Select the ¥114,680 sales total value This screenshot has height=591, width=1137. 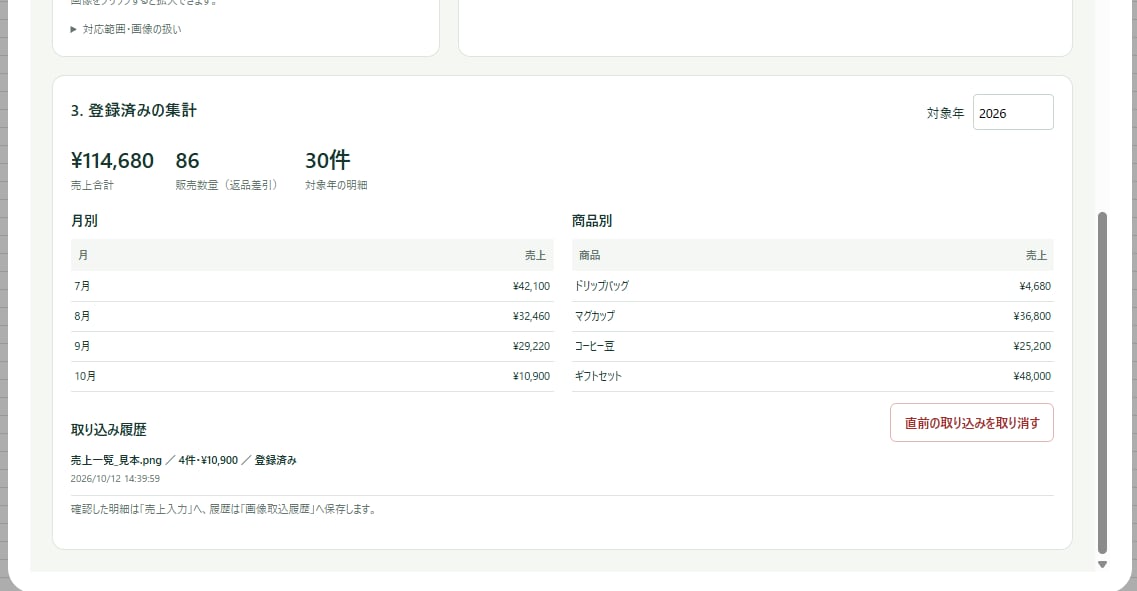click(112, 160)
